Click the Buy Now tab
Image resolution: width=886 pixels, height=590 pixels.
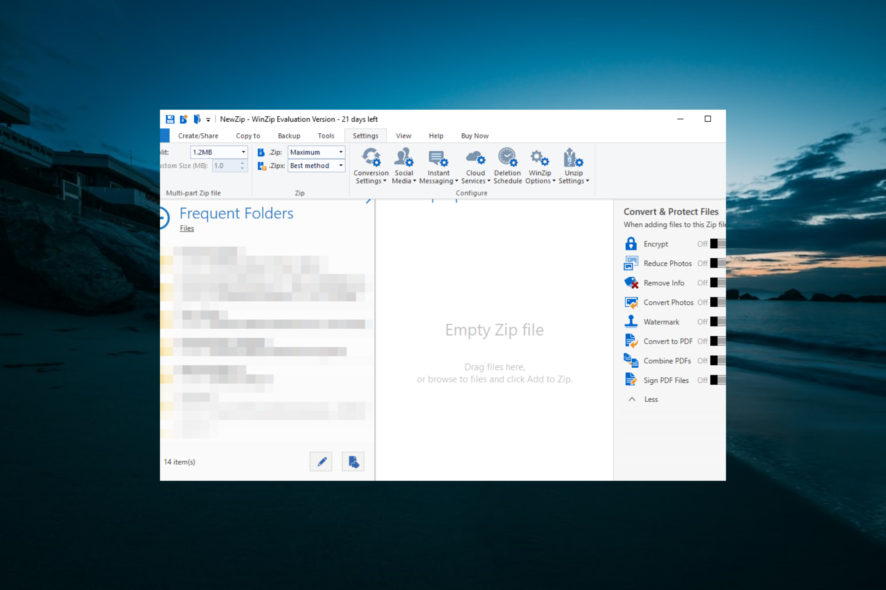coord(475,136)
